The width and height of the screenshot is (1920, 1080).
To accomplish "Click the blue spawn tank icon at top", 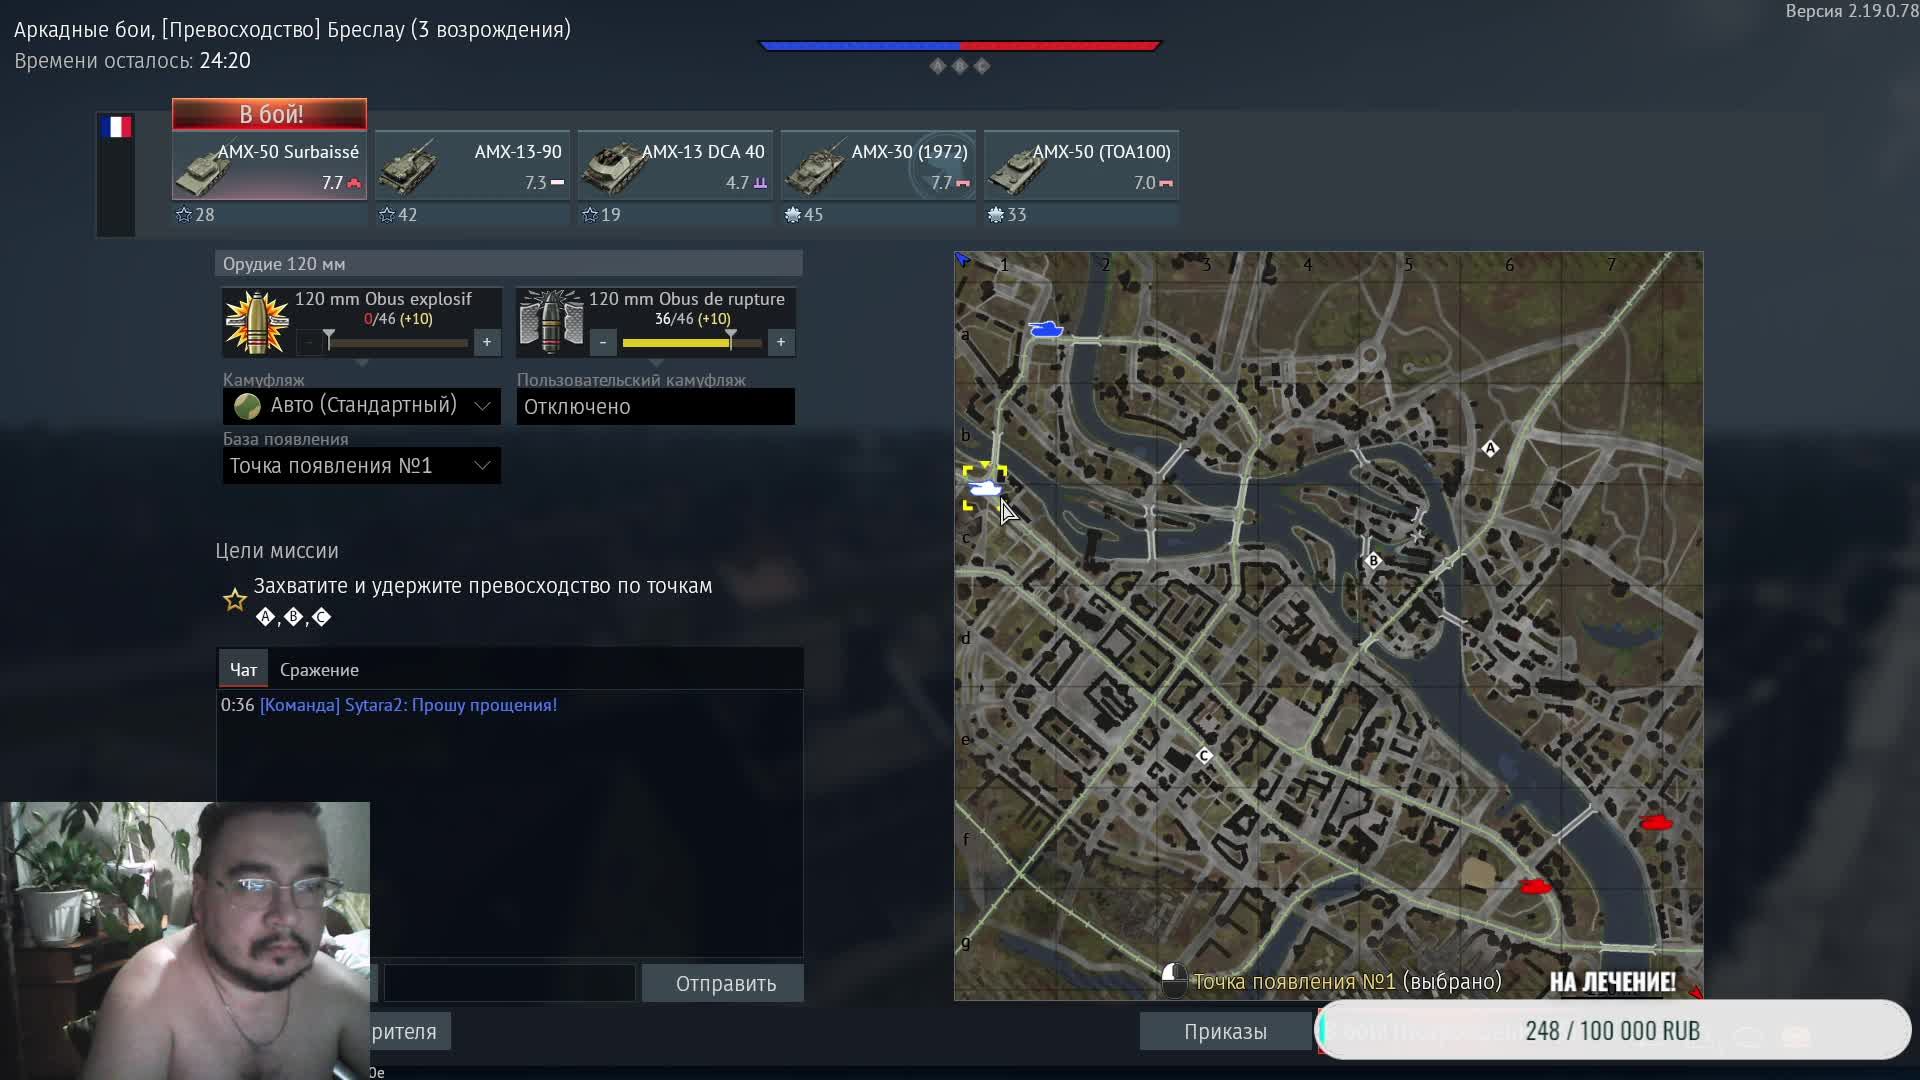I will pos(1046,329).
